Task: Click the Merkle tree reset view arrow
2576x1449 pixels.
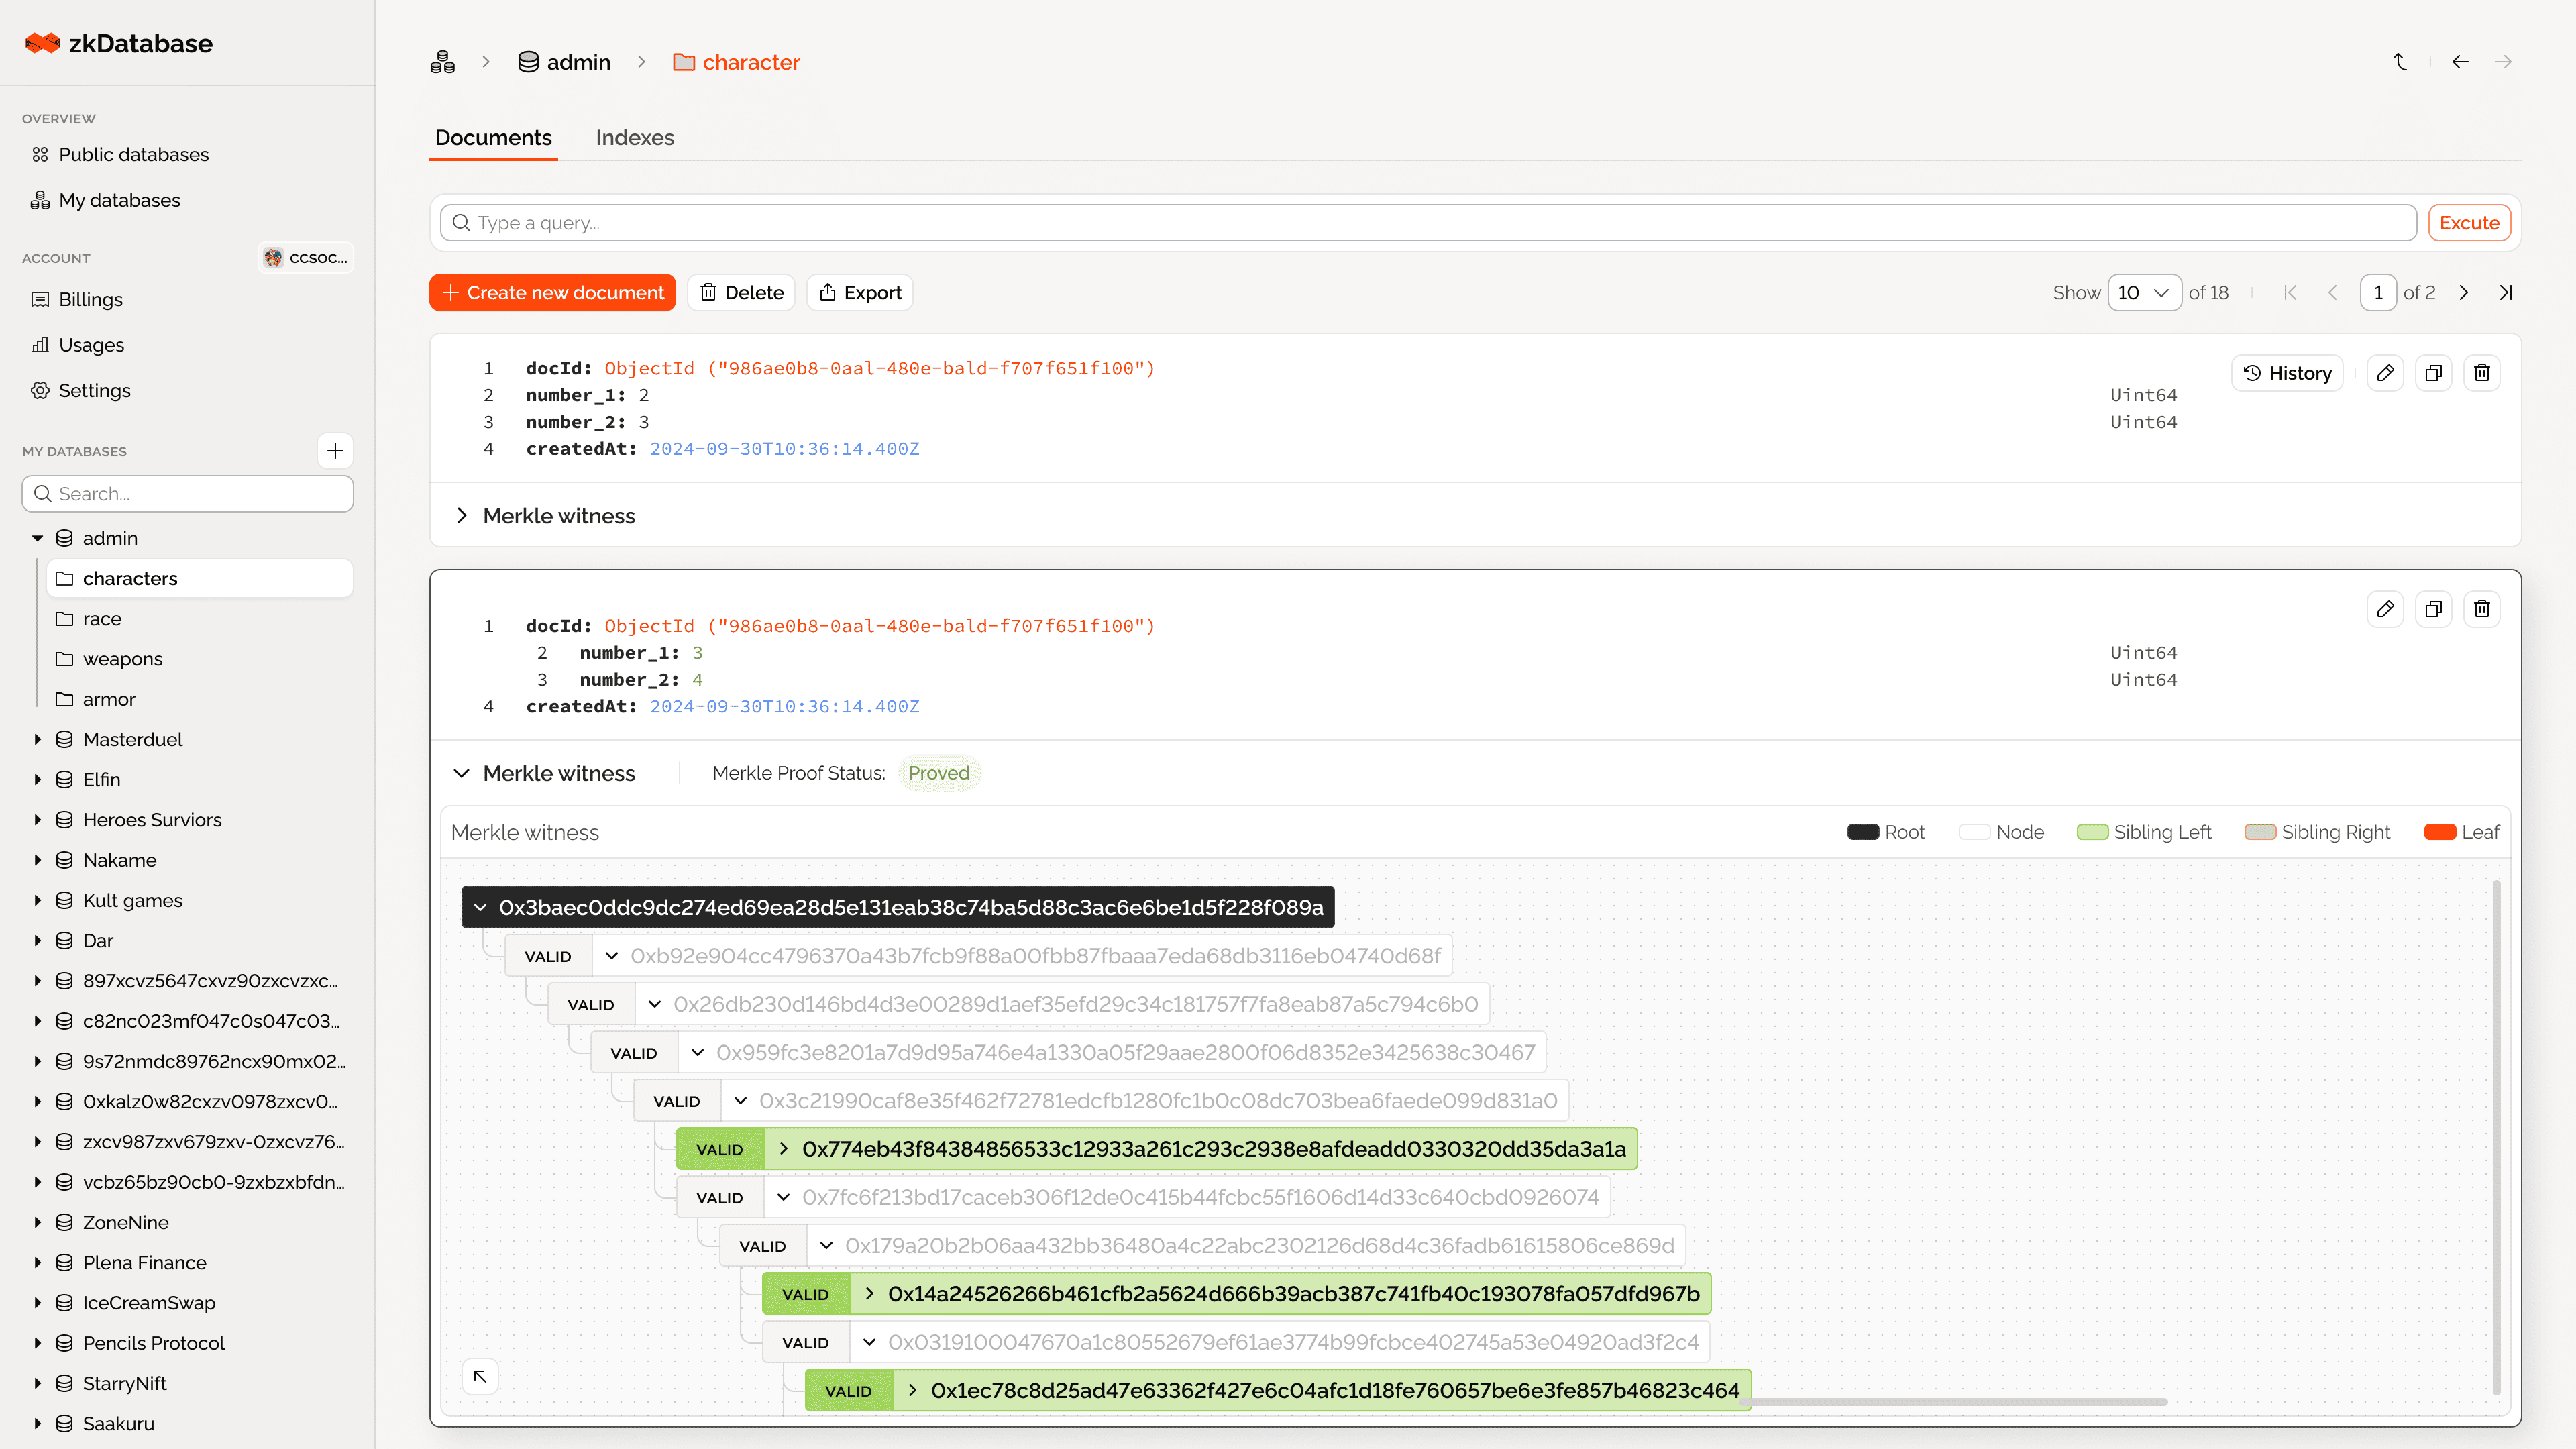Action: 480,1376
